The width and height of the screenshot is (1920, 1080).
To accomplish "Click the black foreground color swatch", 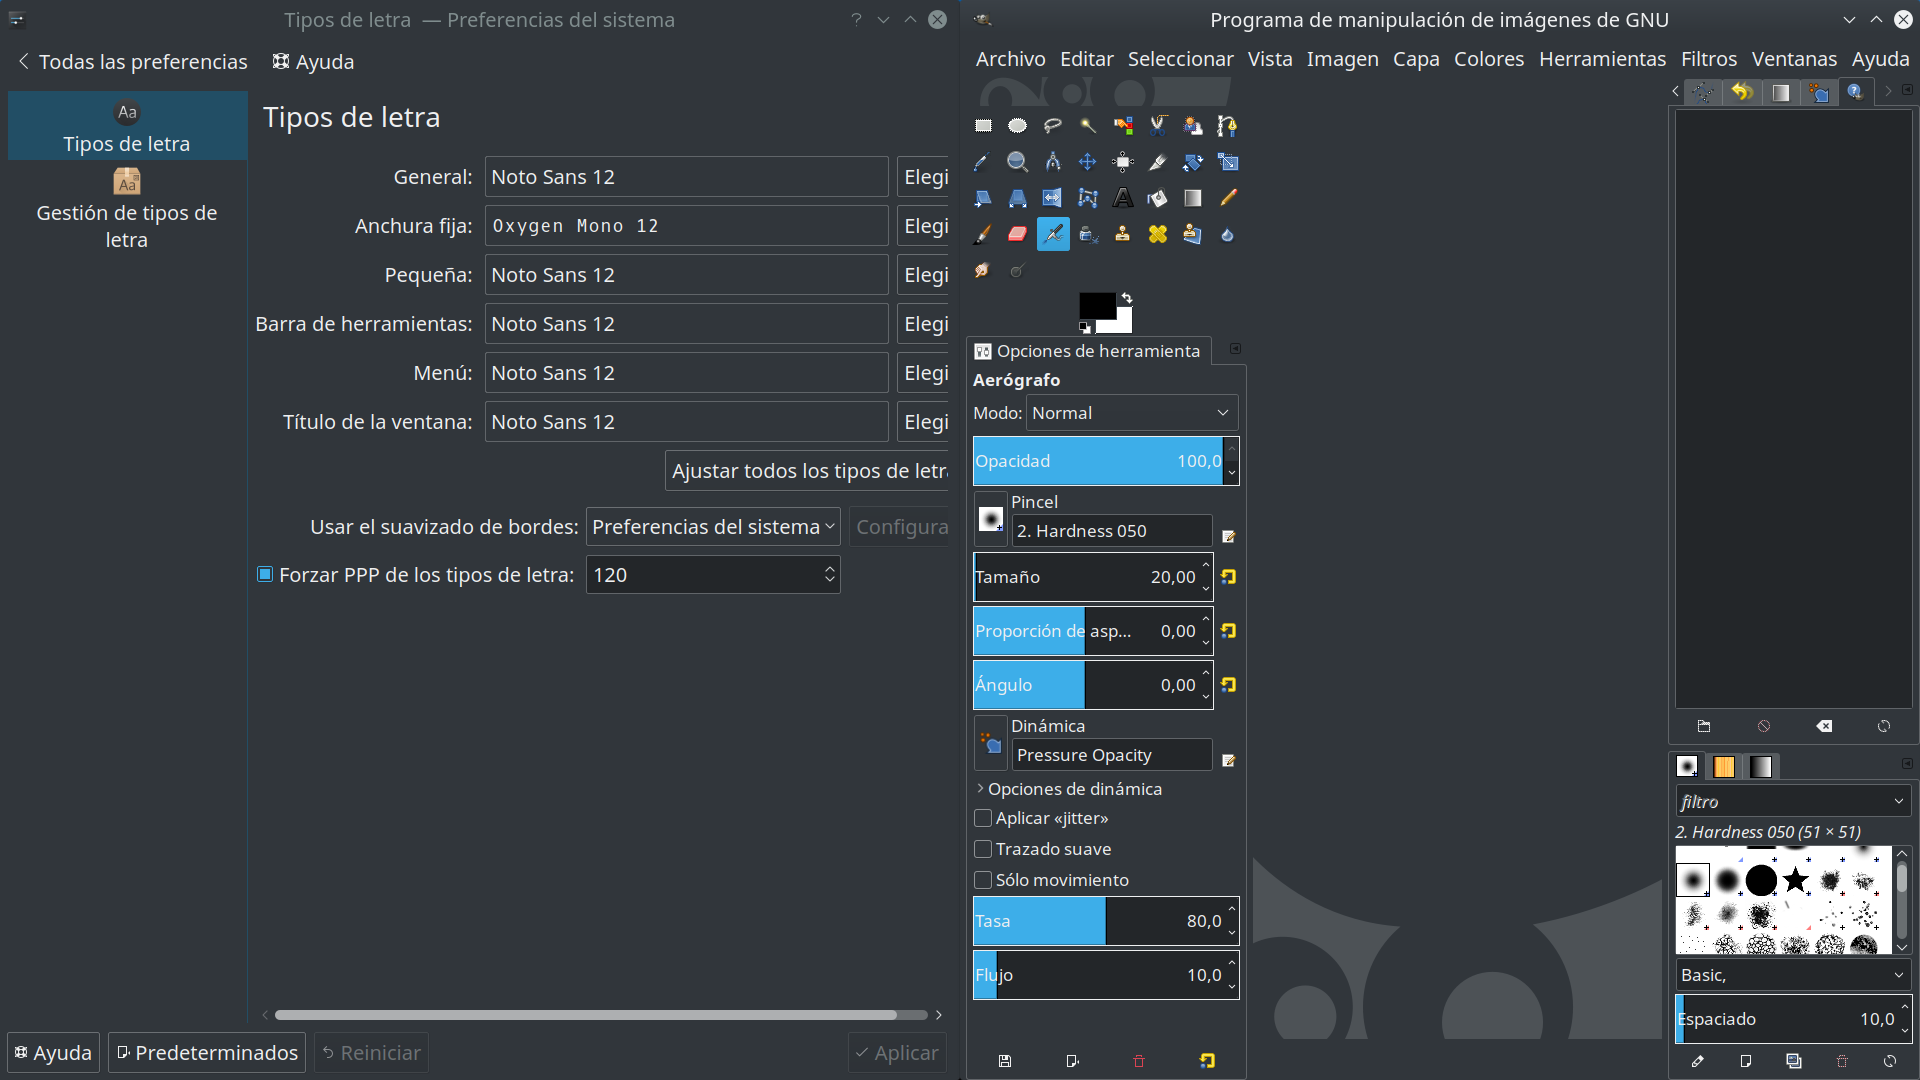I will click(1095, 306).
